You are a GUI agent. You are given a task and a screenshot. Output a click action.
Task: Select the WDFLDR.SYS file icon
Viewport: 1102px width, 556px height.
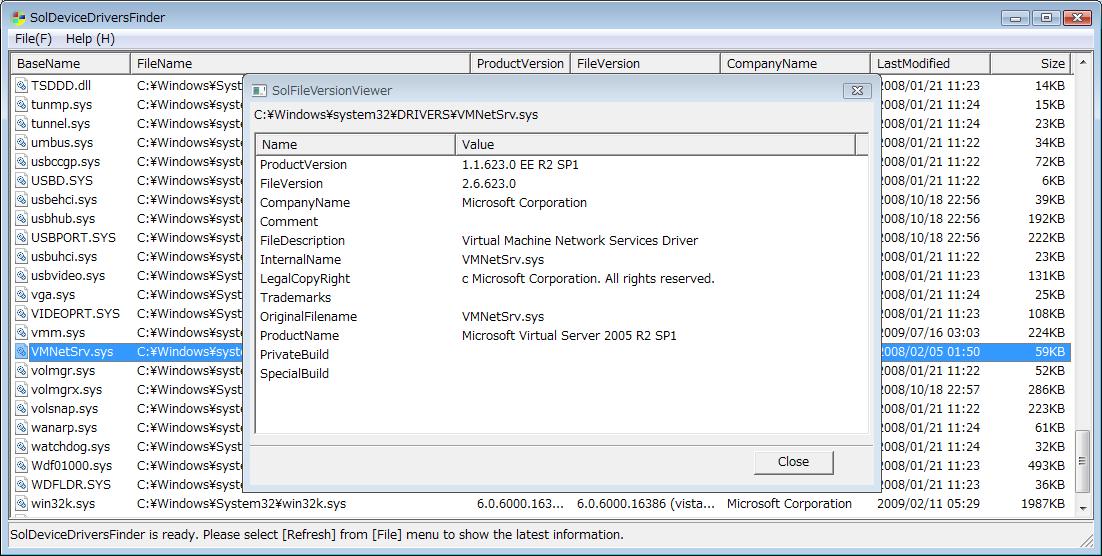click(21, 484)
